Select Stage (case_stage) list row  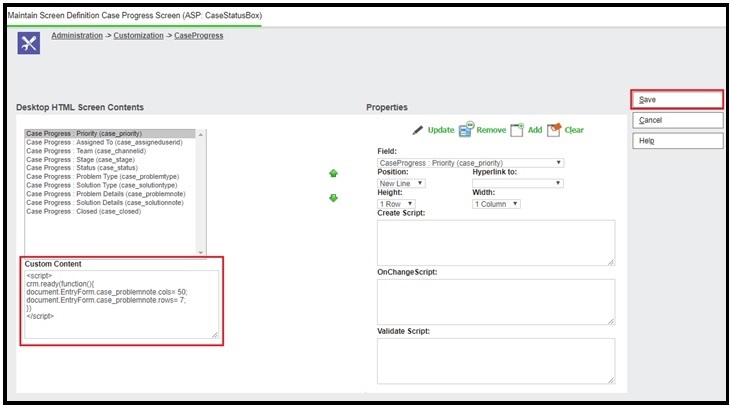(x=110, y=159)
